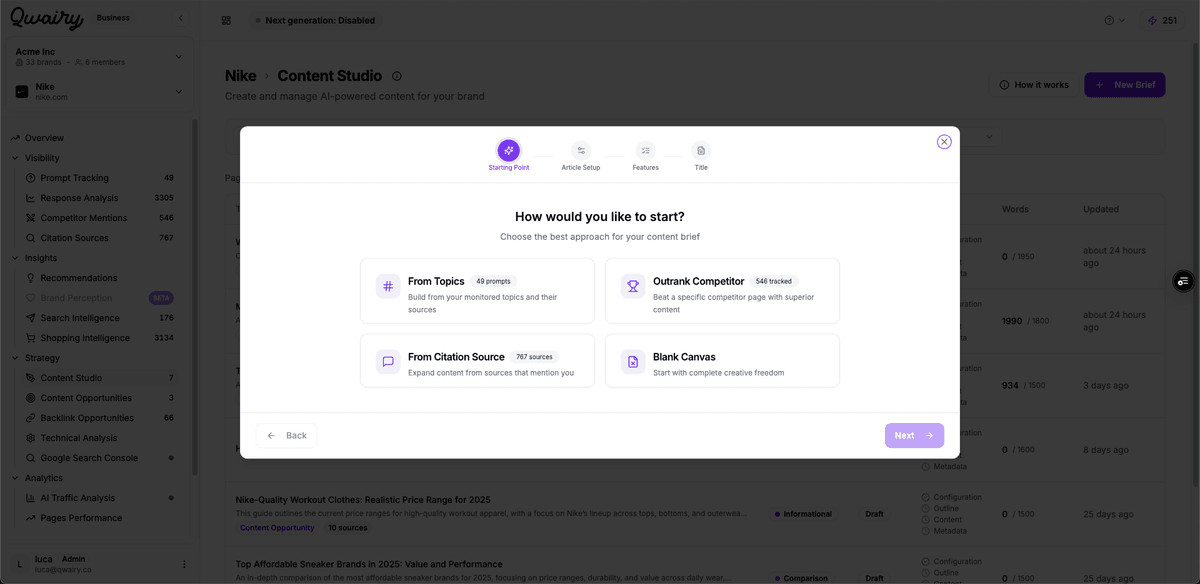This screenshot has width=1200, height=584.
Task: Expand the Acme Inc organization dropdown
Action: point(179,57)
